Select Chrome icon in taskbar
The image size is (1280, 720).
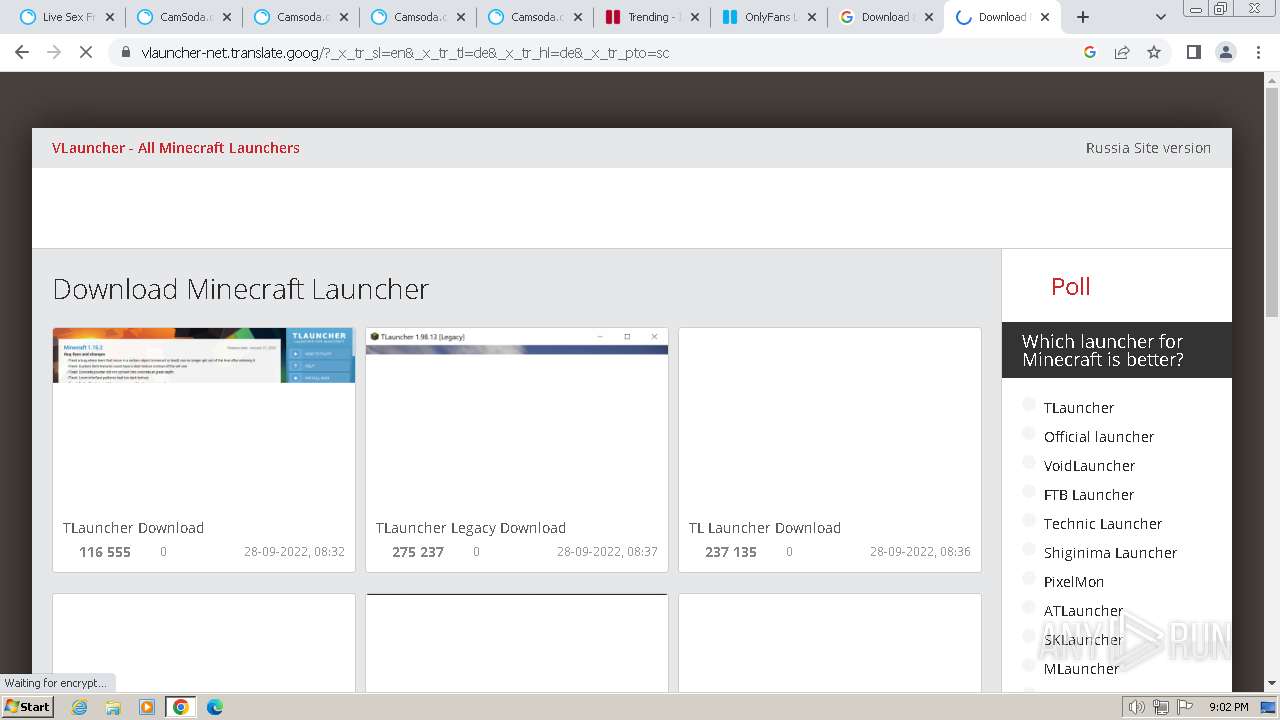pos(180,707)
